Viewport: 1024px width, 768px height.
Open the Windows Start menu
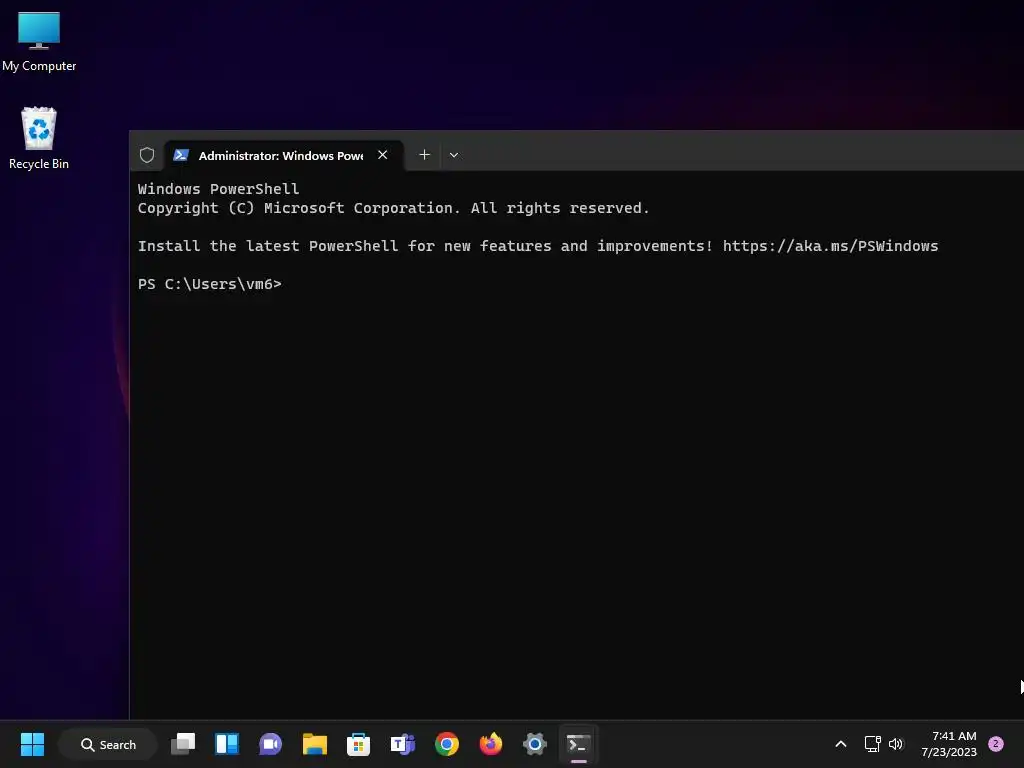pyautogui.click(x=32, y=744)
